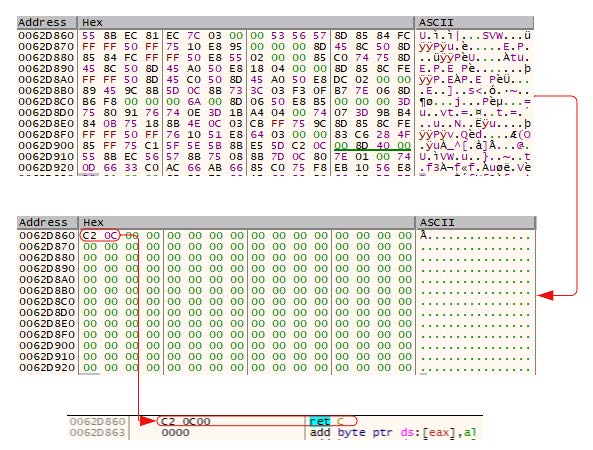
Task: Click byte C1 in upper dump row 0062D900
Action: (152, 146)
